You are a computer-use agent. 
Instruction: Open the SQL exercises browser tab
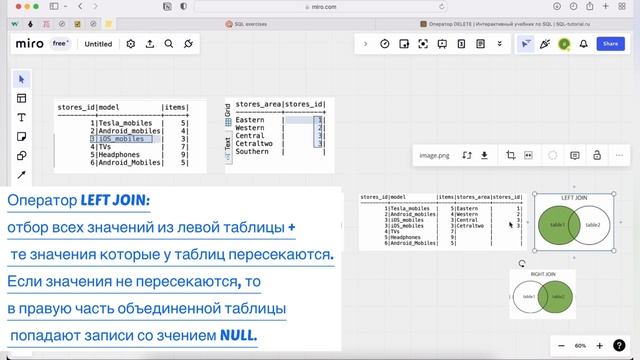click(246, 24)
